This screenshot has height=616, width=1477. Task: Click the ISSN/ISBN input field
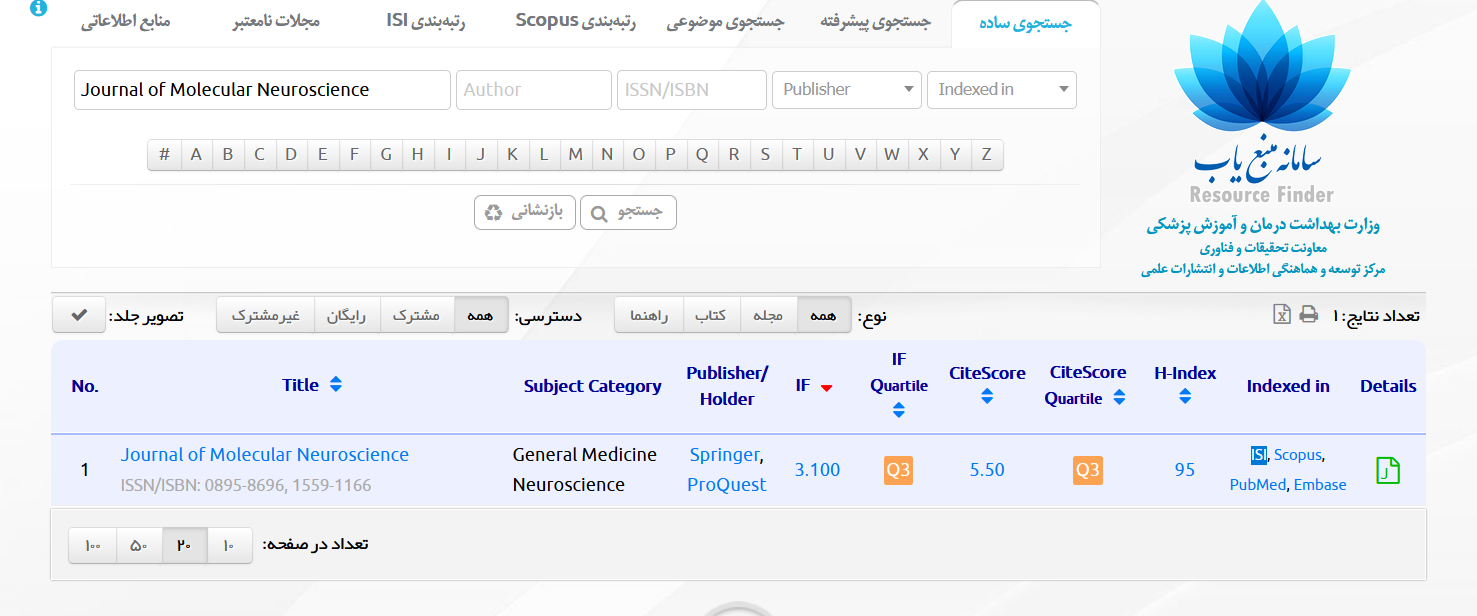pyautogui.click(x=692, y=89)
